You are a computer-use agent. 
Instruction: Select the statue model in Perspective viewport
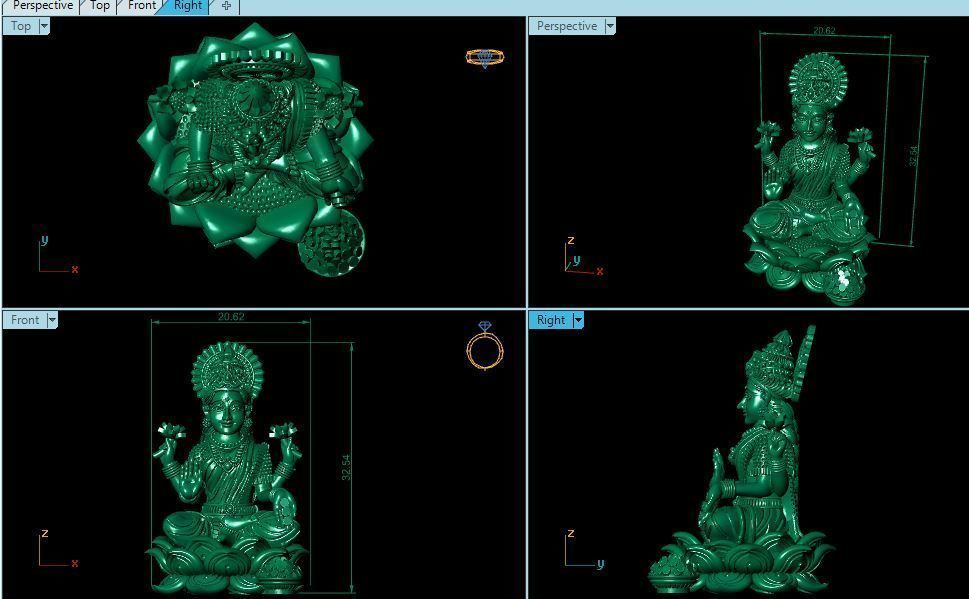[810, 179]
